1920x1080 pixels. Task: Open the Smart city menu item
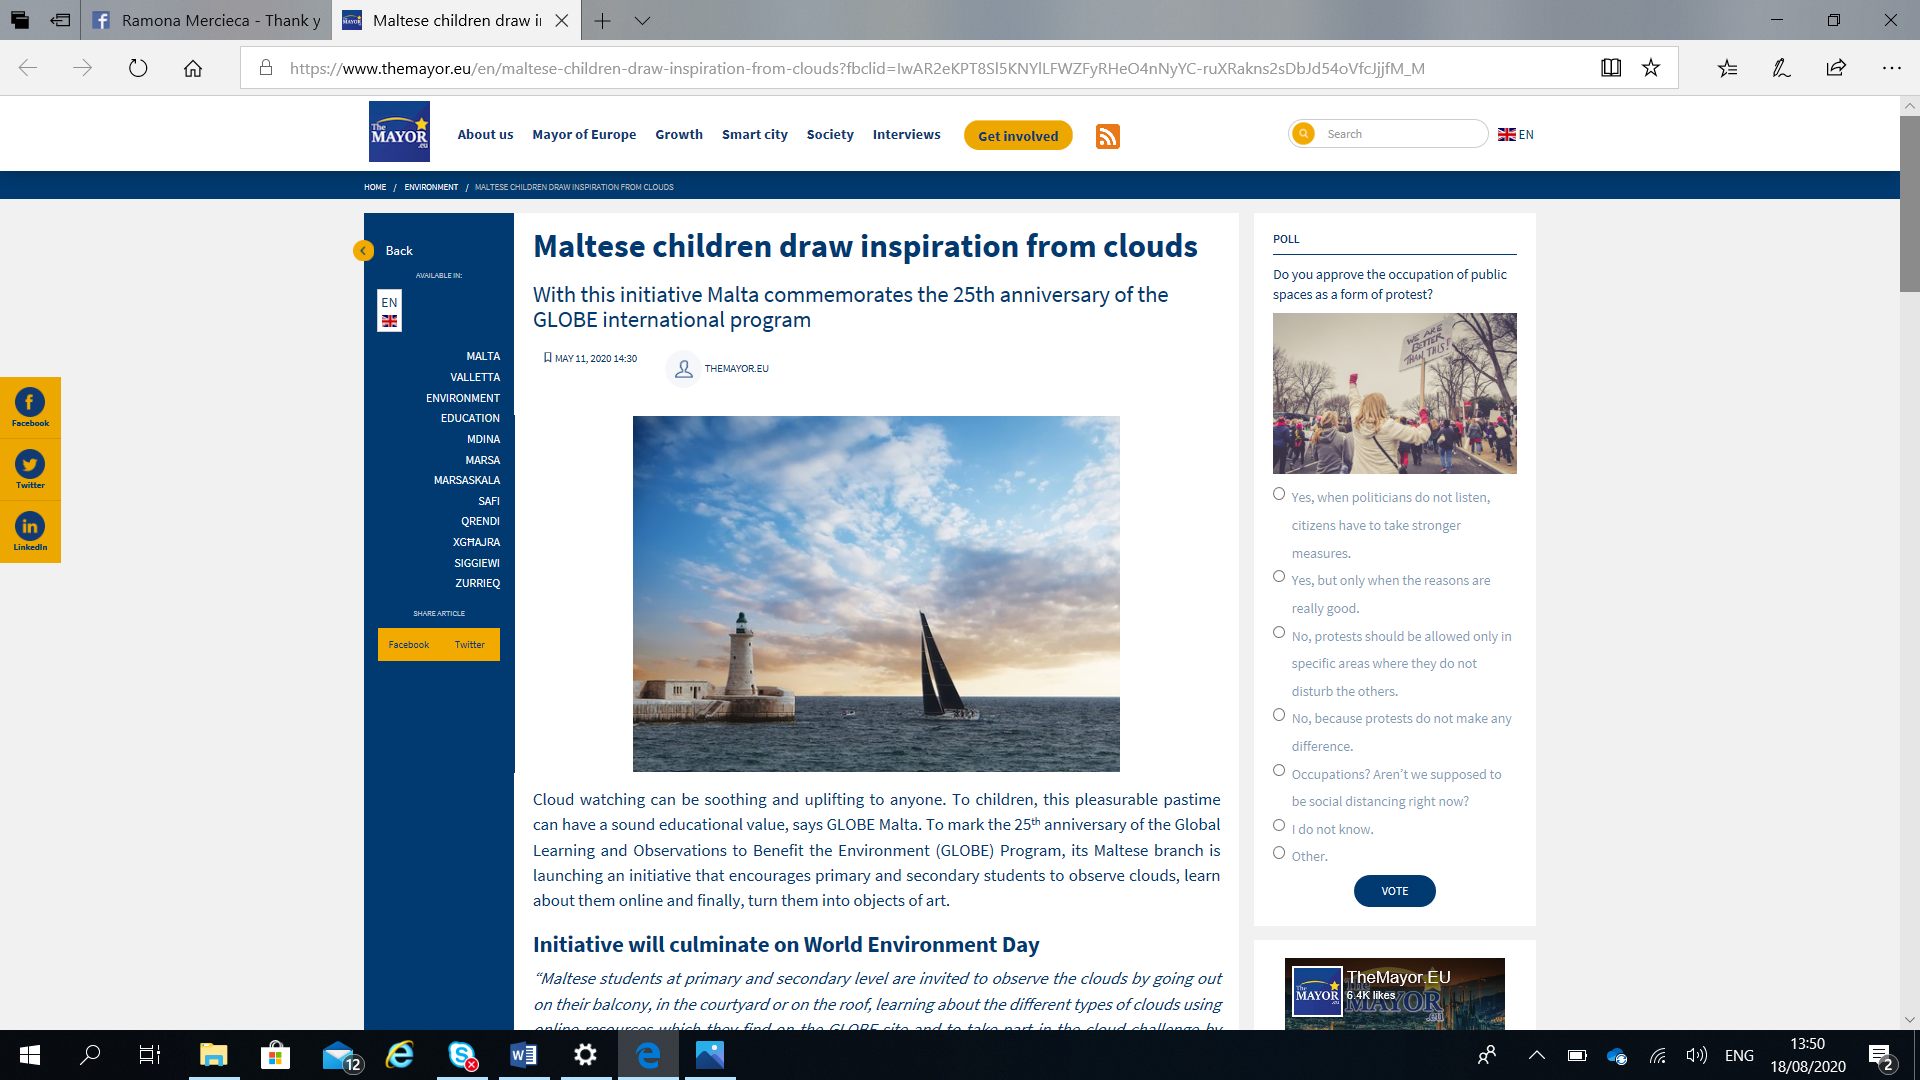point(754,134)
